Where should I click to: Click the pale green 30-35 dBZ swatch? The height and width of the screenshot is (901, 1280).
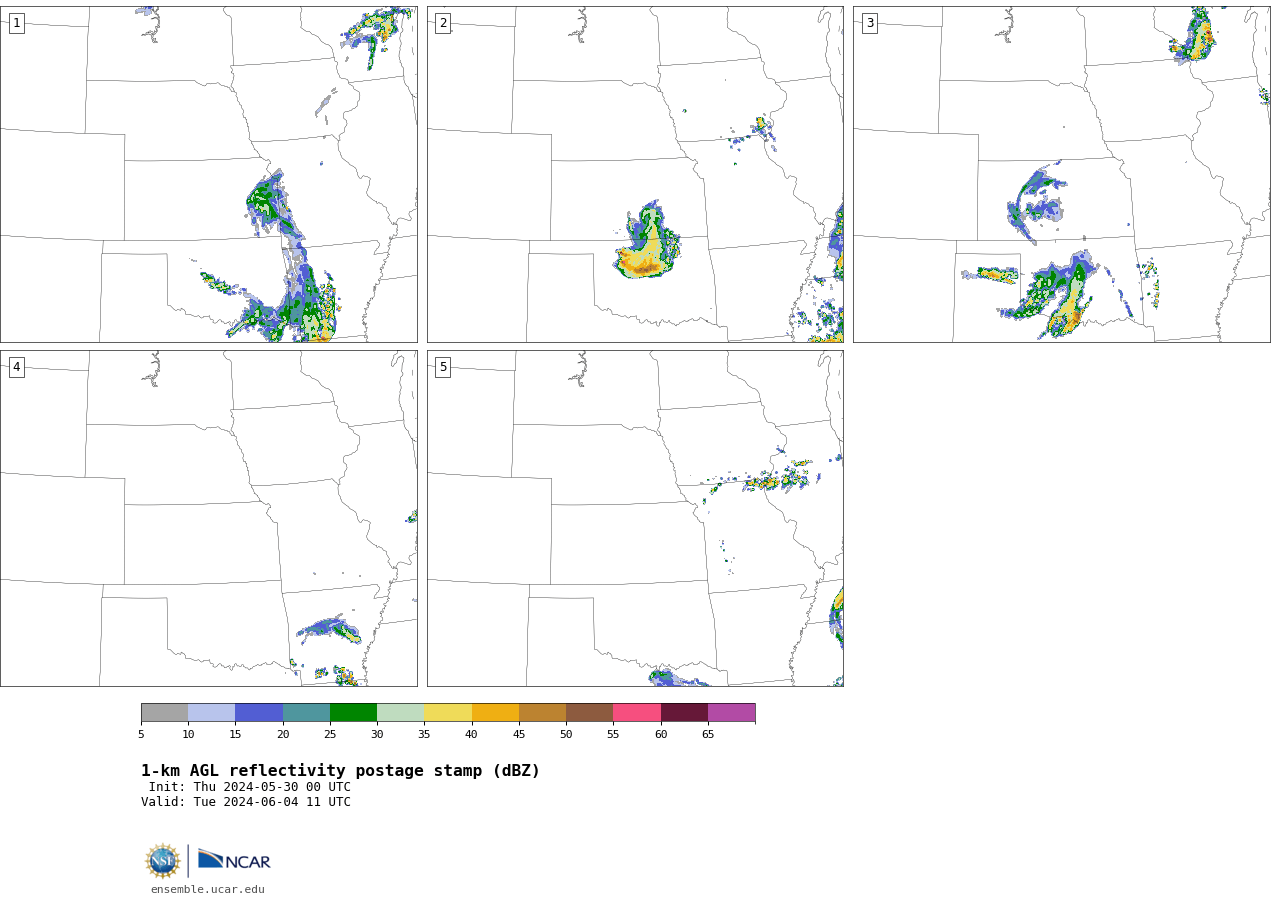coord(401,713)
